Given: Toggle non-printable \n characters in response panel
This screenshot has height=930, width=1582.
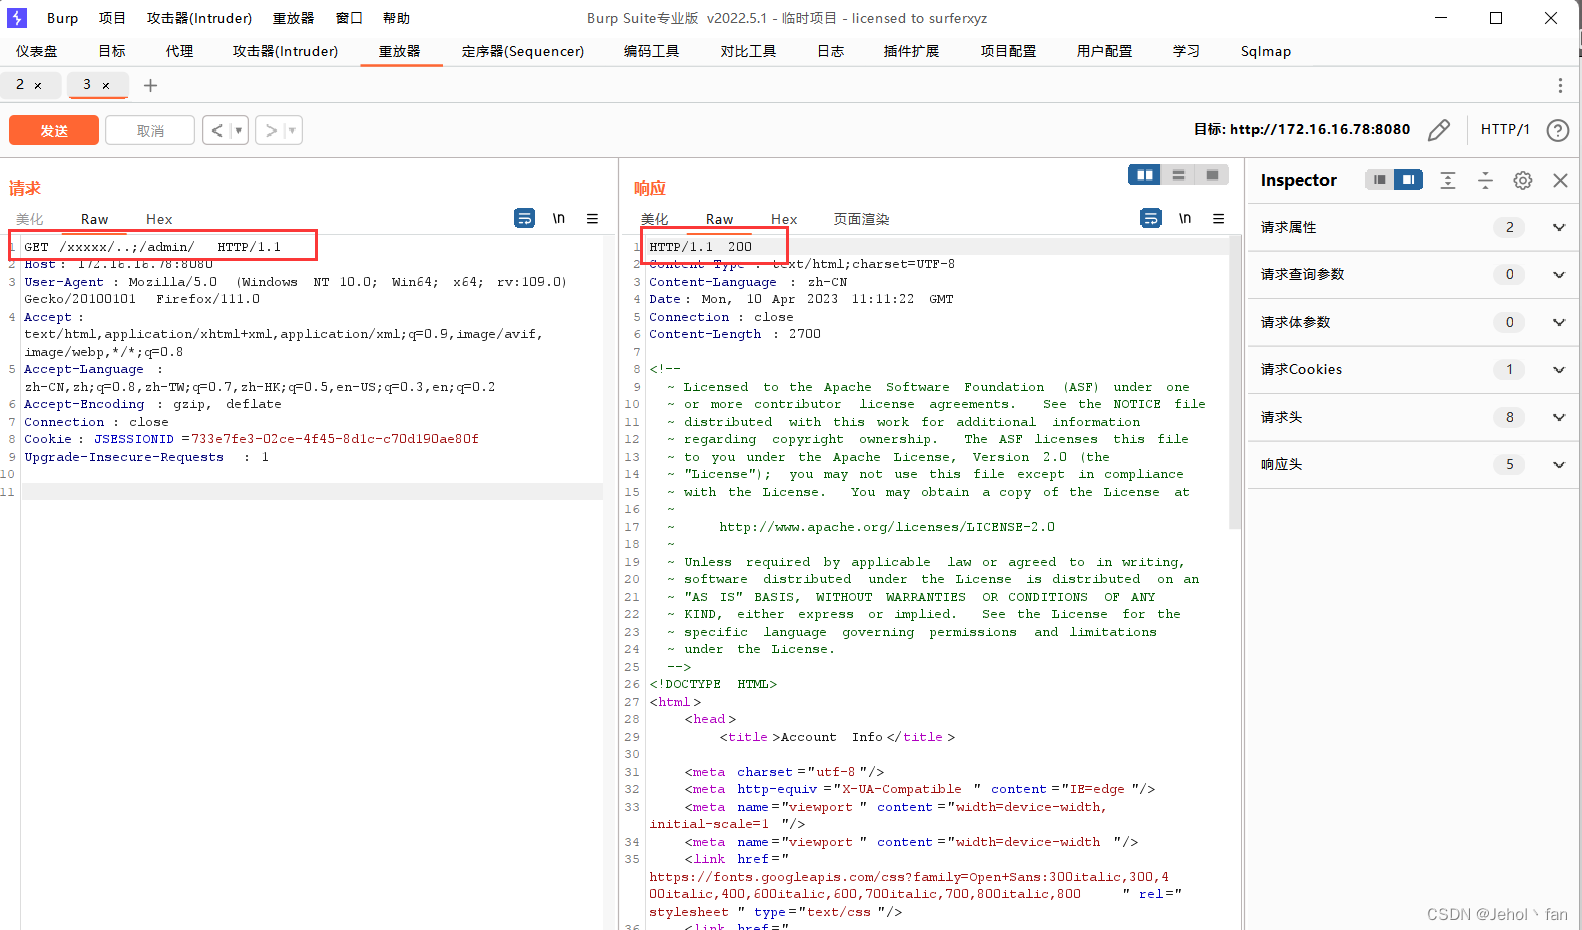Looking at the screenshot, I should point(1185,218).
